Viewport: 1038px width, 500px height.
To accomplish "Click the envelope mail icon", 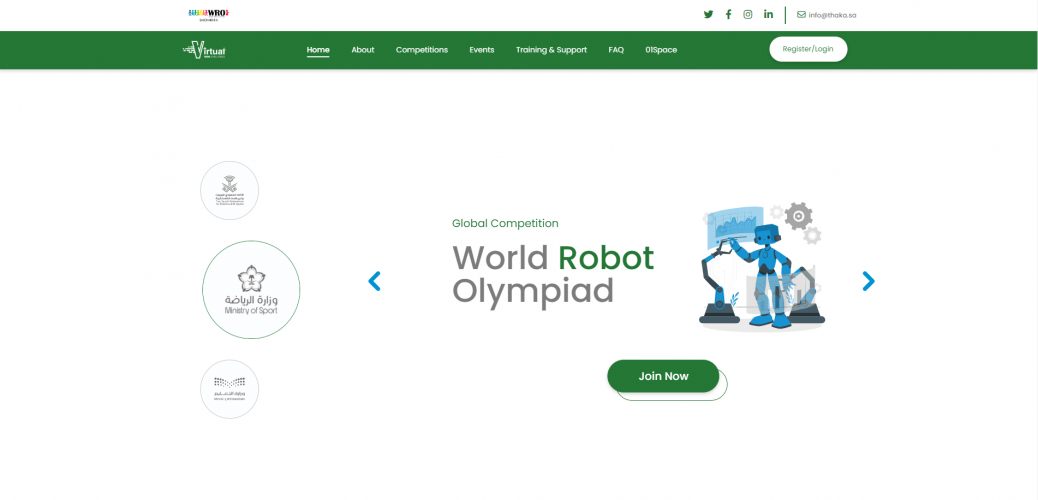I will [x=801, y=15].
